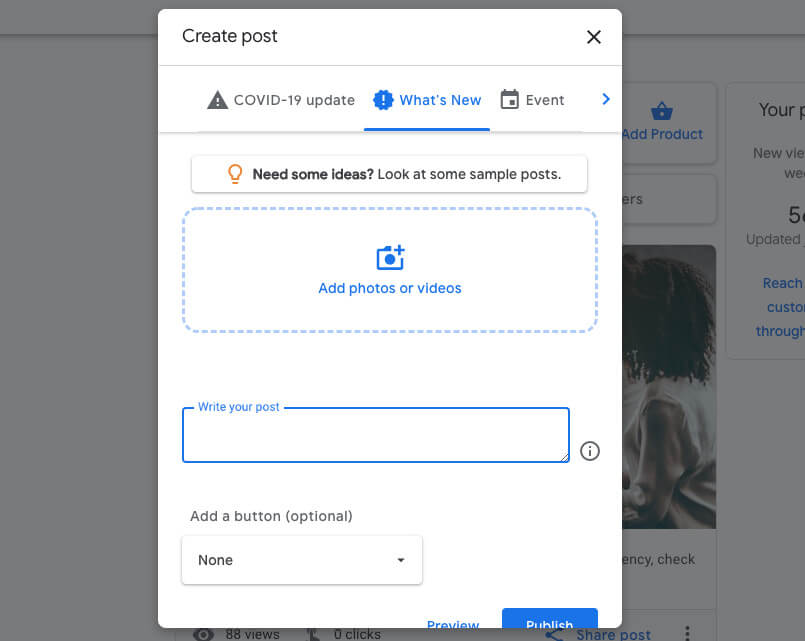Click the camera icon to add photos
805x641 pixels.
[390, 258]
